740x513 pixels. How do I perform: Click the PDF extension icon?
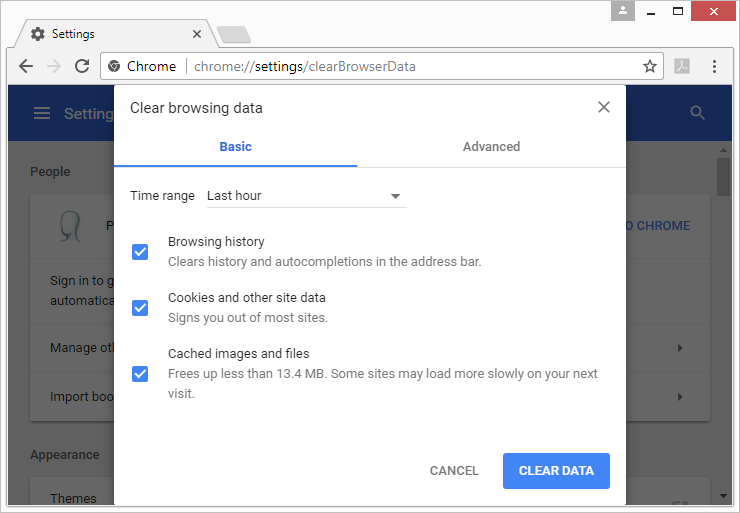click(x=682, y=67)
